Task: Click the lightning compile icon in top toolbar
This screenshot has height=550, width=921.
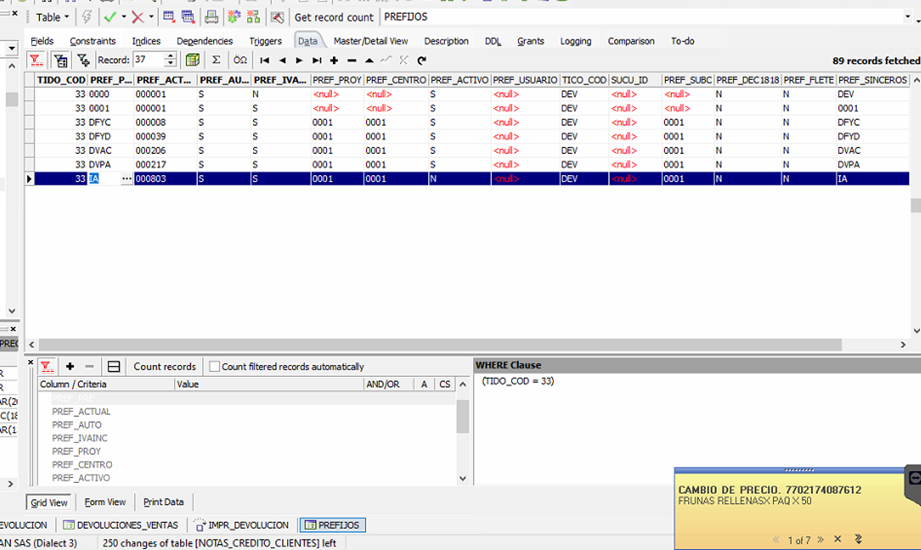Action: pos(86,17)
